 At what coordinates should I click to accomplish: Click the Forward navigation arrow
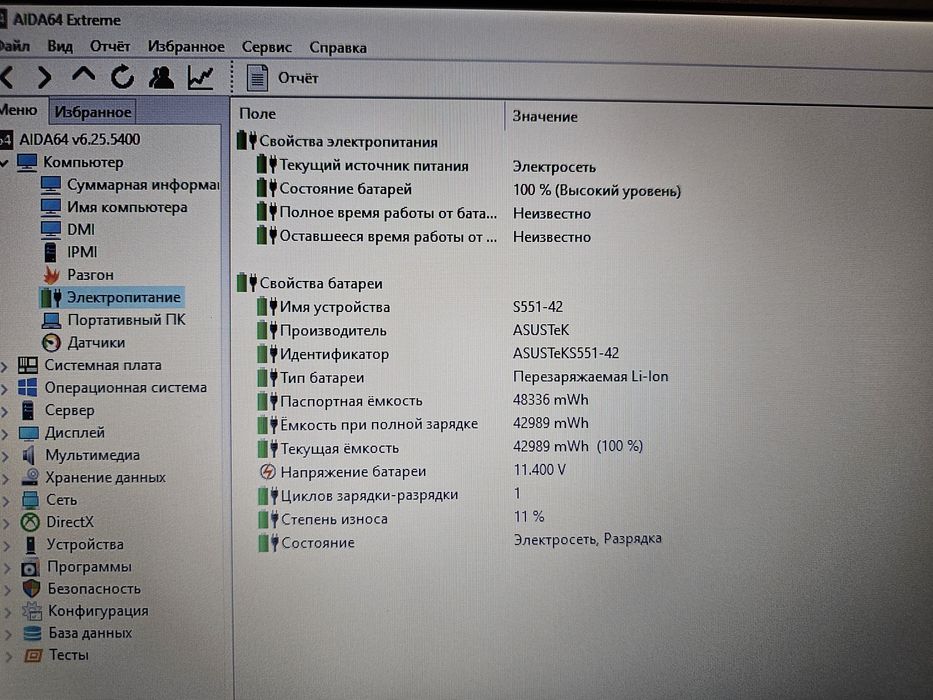tap(45, 77)
